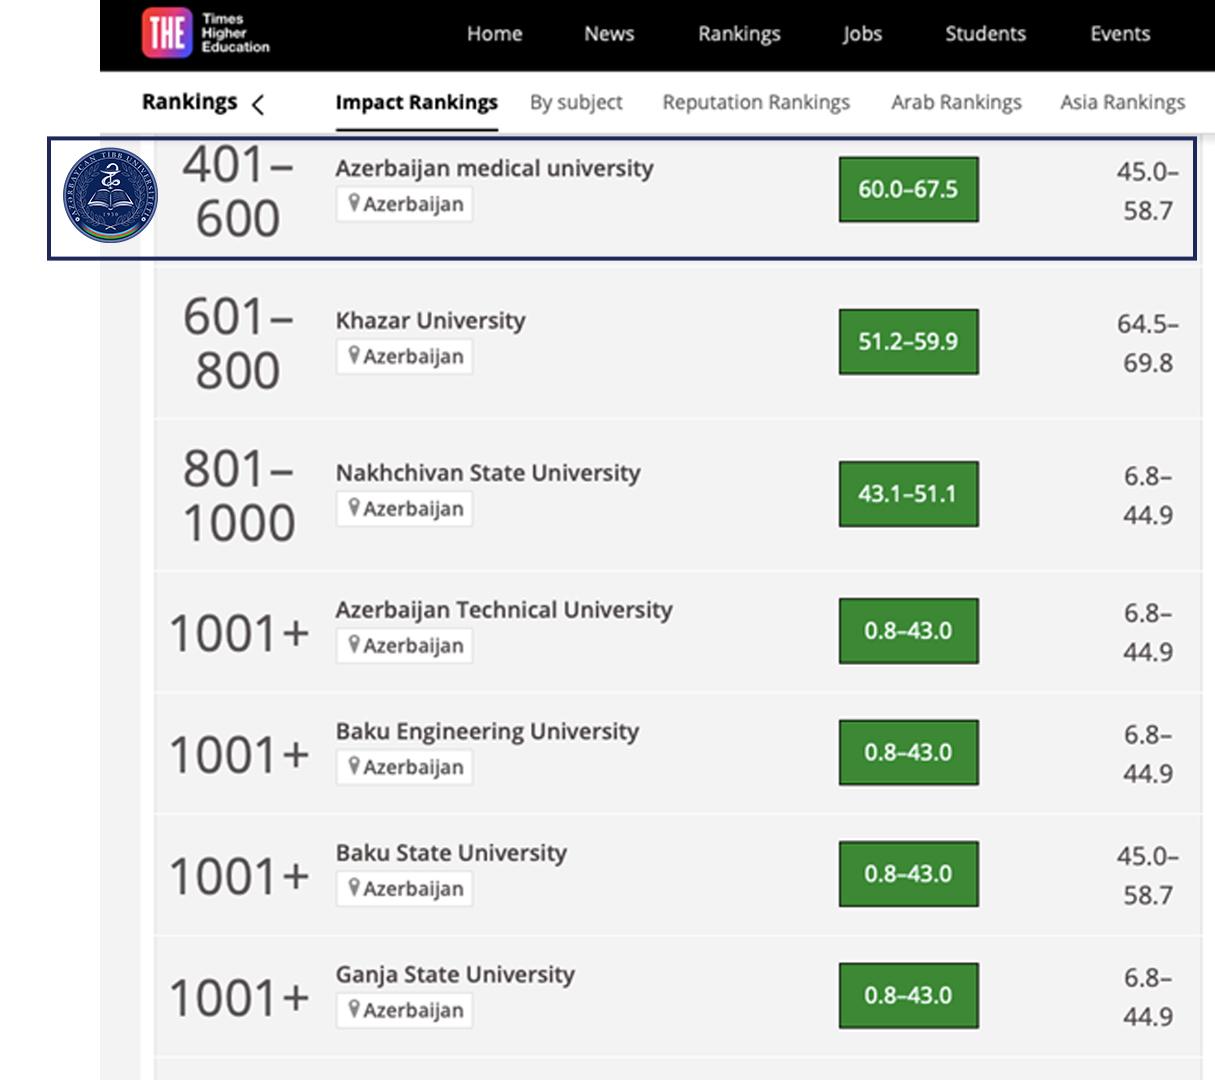
Task: Click the 601–800 rank value
Action: [238, 343]
